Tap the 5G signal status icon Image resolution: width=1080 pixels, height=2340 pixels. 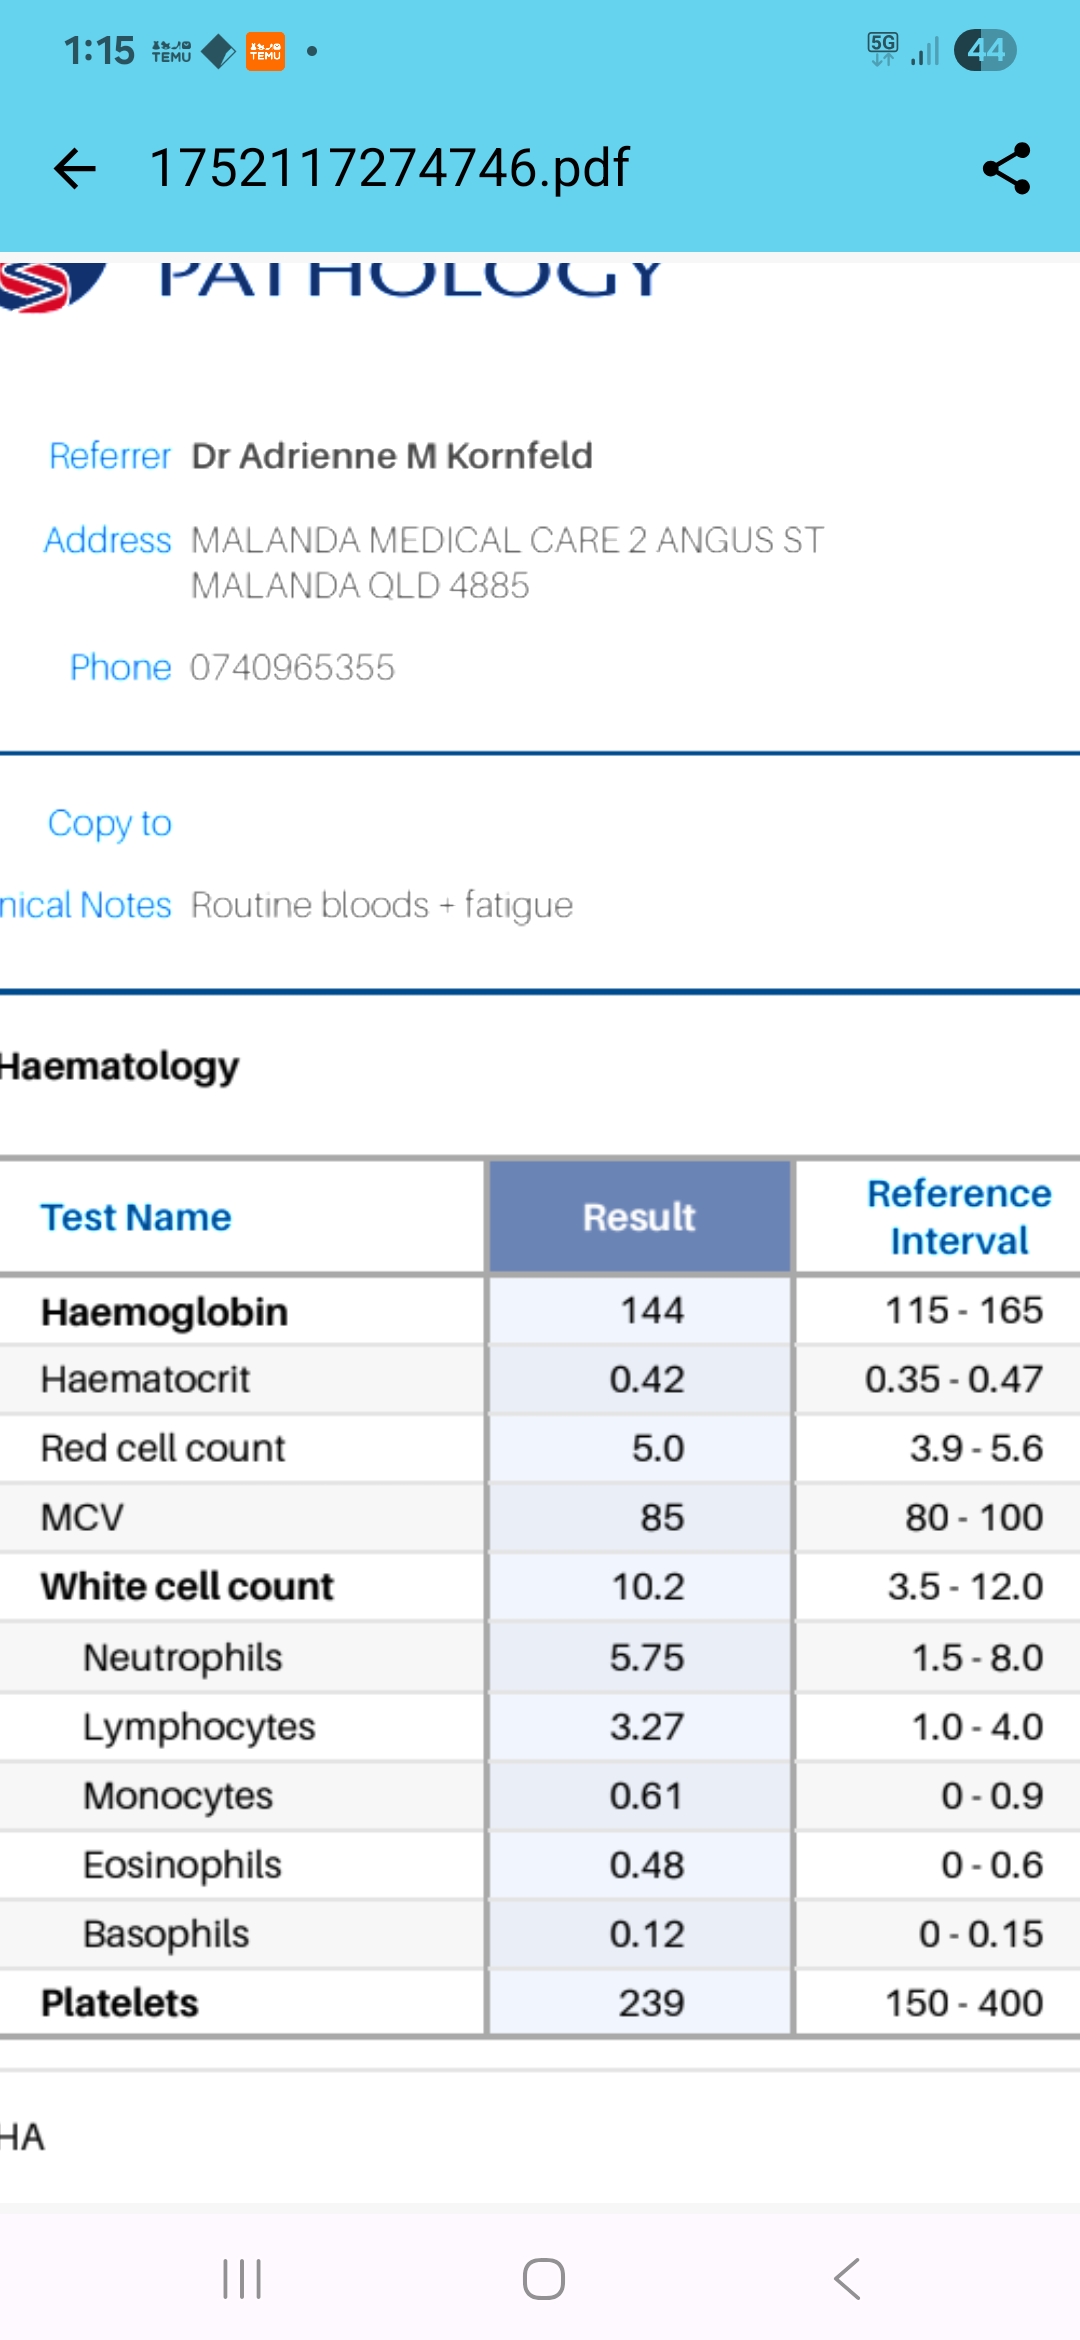coord(883,49)
